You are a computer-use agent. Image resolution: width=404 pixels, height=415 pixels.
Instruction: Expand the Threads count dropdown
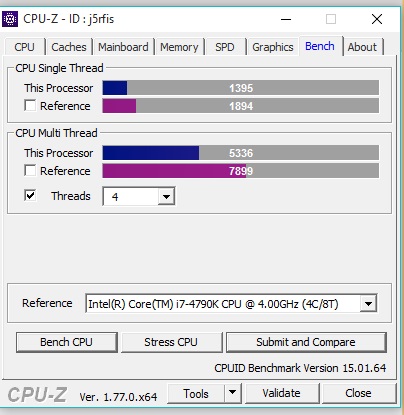tap(166, 197)
